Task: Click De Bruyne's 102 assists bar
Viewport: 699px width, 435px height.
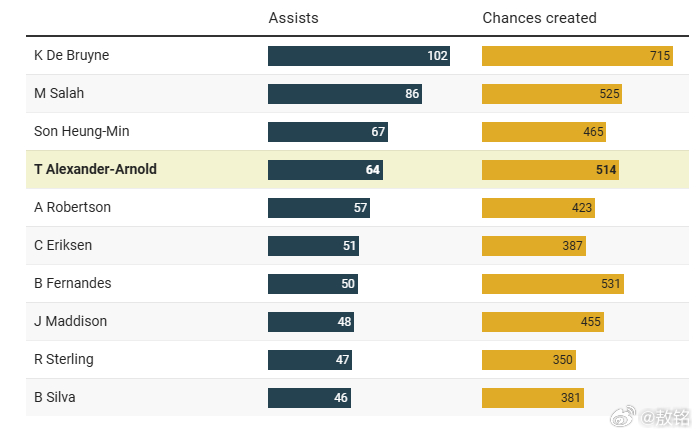Action: 359,56
